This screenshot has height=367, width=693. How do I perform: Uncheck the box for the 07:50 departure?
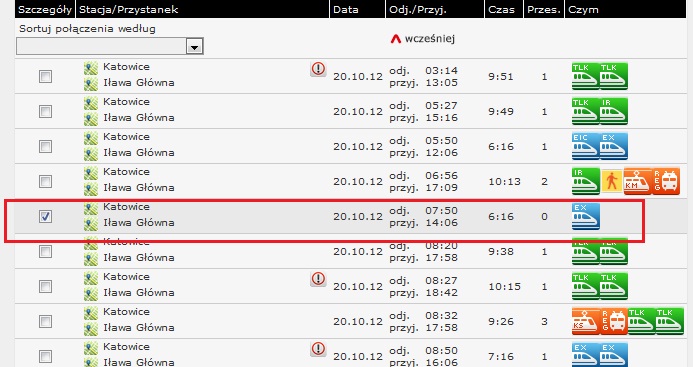45,216
